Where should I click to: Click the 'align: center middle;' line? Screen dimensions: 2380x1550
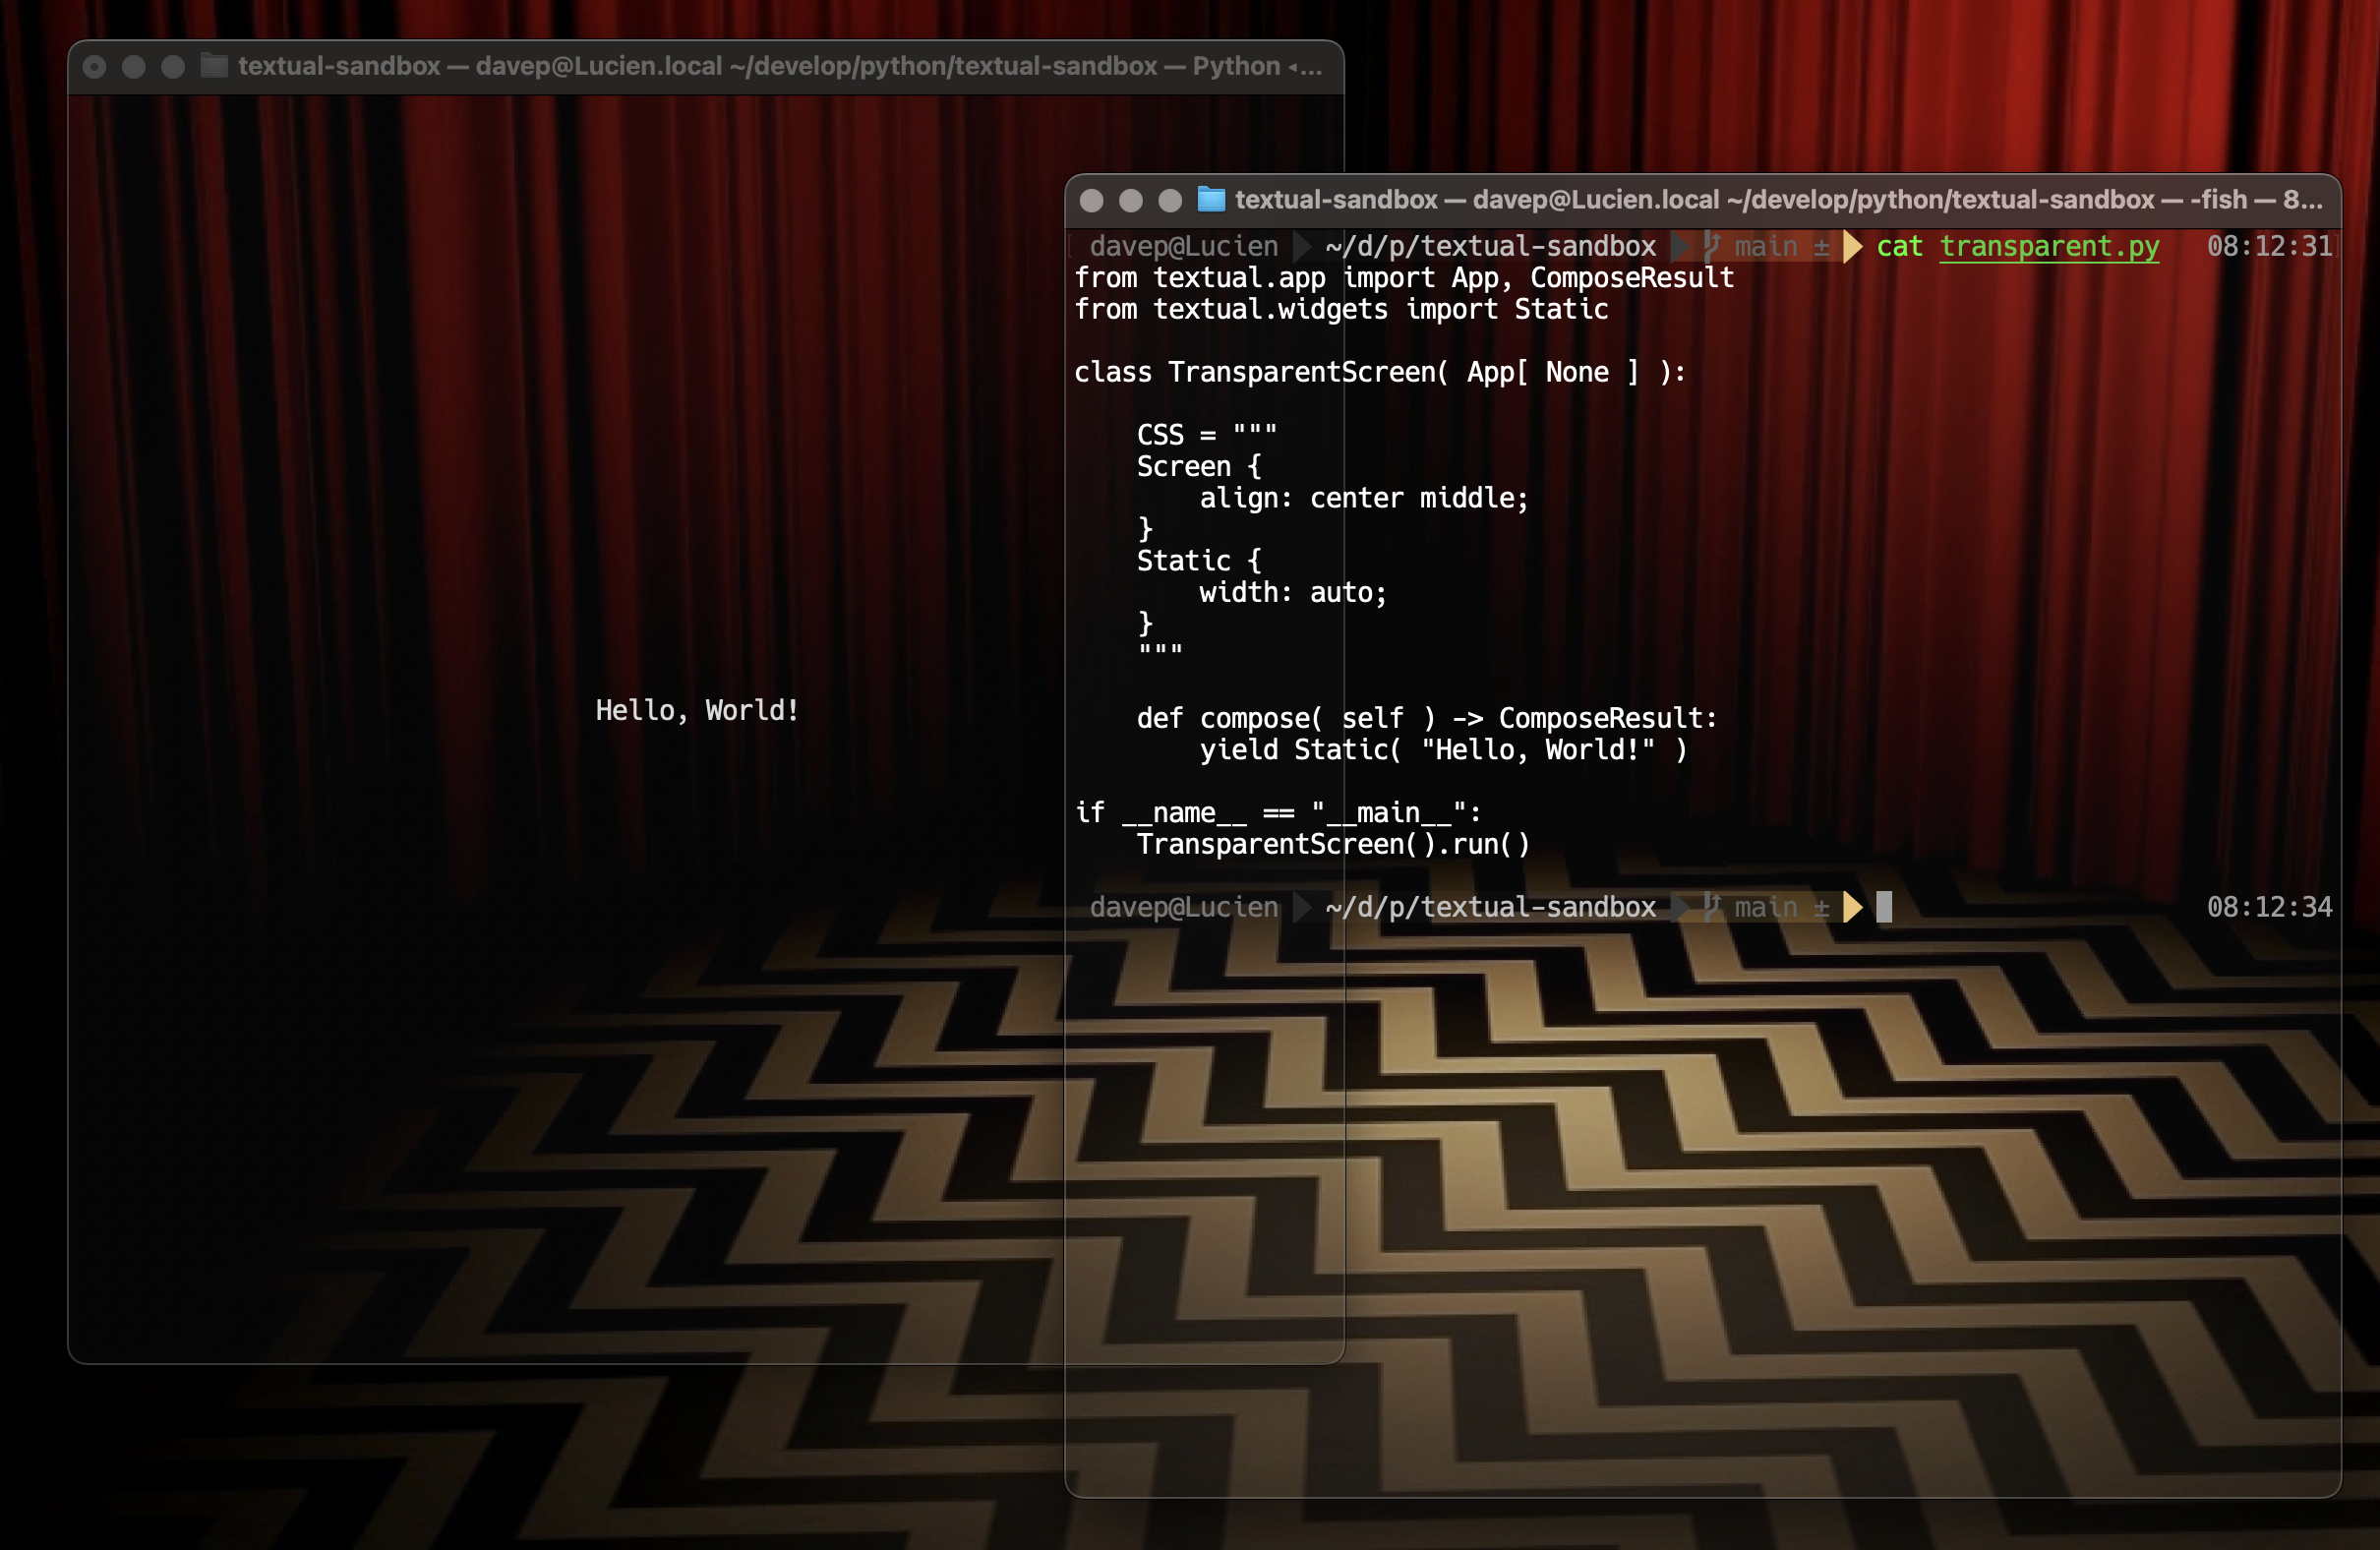point(1364,498)
